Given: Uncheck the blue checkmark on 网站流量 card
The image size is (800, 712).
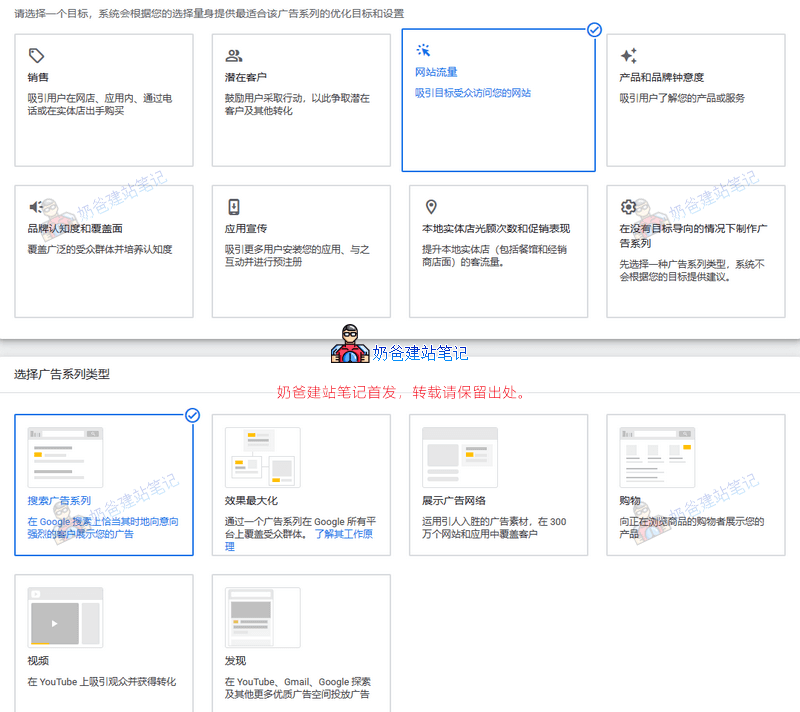Looking at the screenshot, I should point(594,30).
